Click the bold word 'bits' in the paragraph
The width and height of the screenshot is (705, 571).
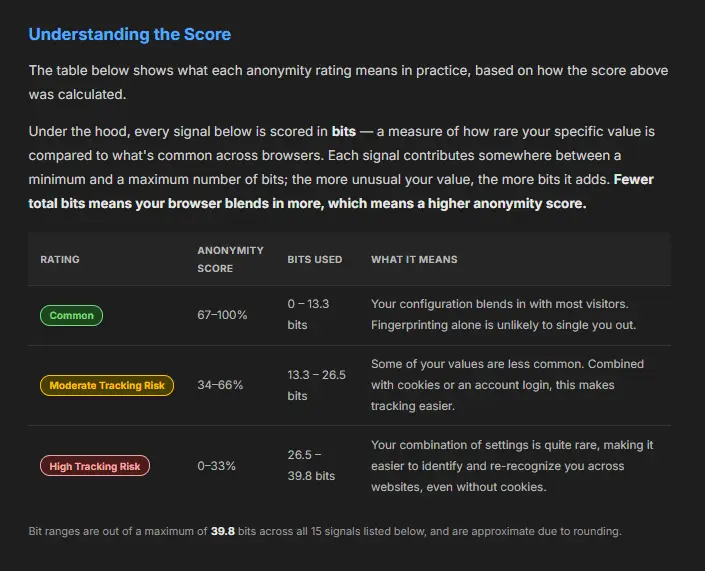(x=344, y=131)
